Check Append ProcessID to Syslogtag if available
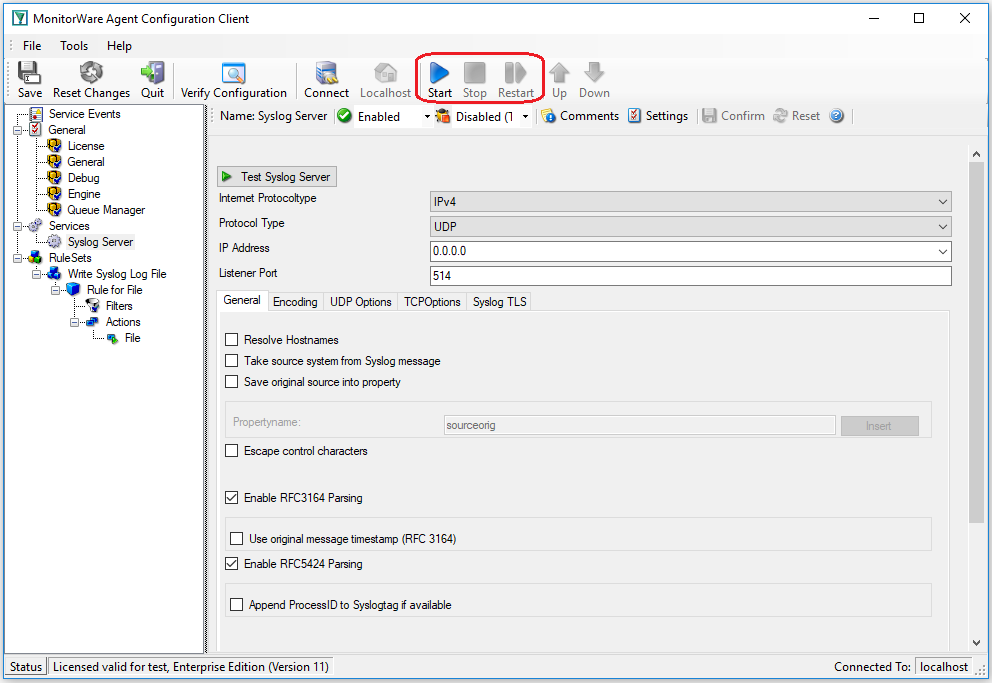This screenshot has width=992, height=683. (x=237, y=605)
